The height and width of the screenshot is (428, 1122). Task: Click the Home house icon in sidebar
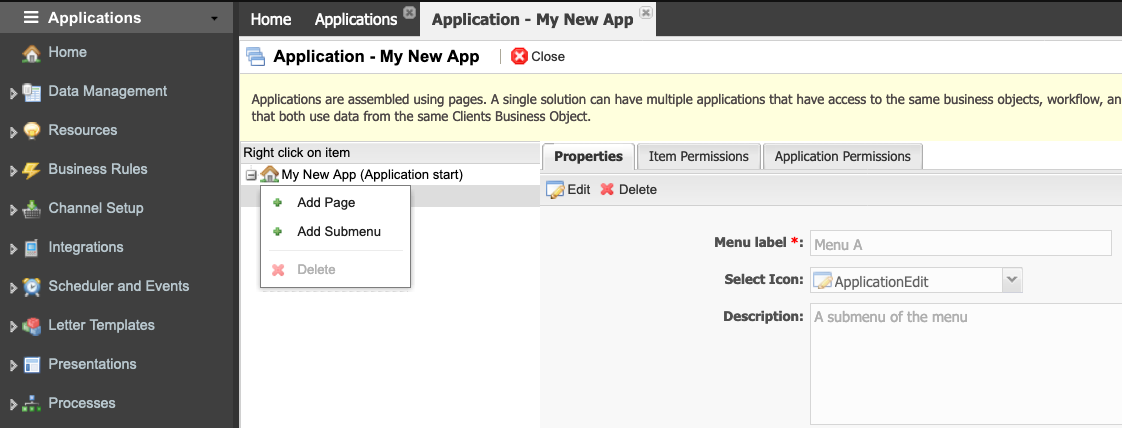coord(31,53)
